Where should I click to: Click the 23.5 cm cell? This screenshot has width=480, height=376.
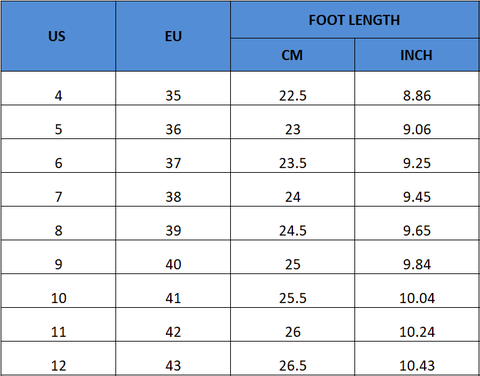tap(292, 156)
